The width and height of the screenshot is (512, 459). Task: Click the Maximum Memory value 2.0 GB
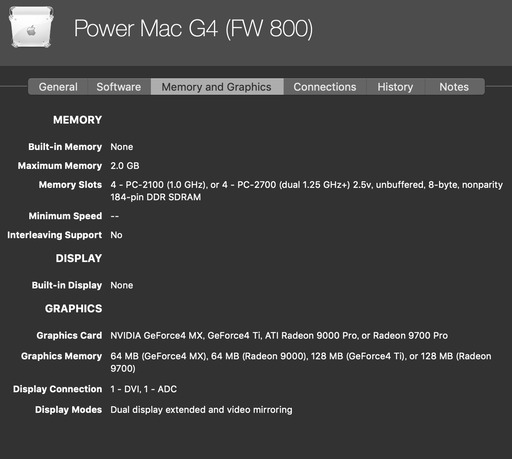pyautogui.click(x=125, y=166)
